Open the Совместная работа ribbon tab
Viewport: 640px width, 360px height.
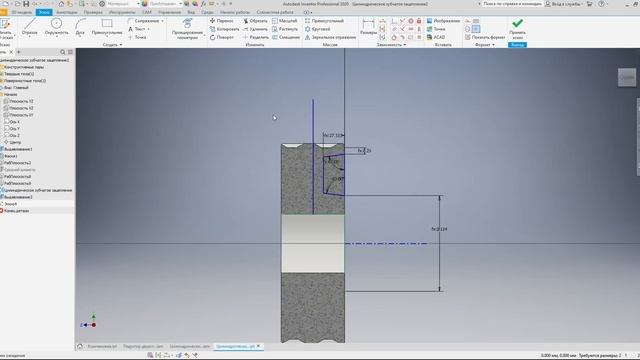(275, 12)
